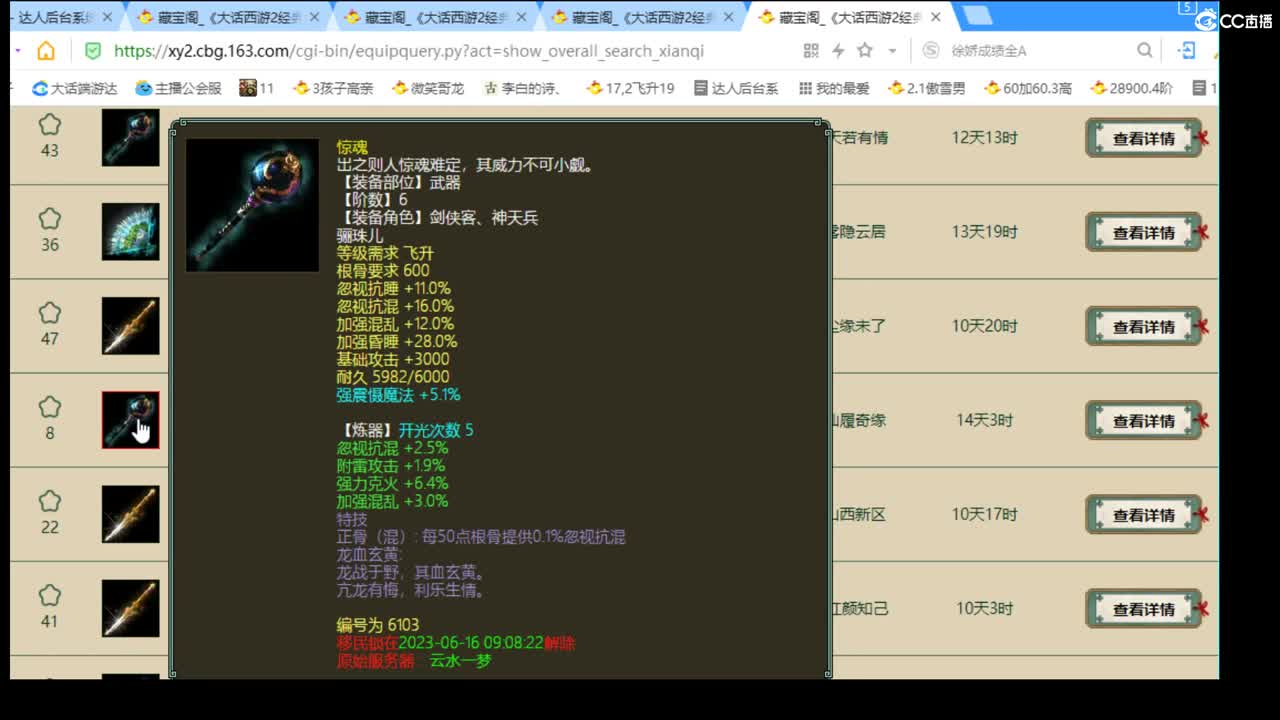Open the 大话端游达 bookmark
The height and width of the screenshot is (720, 1280).
(x=75, y=88)
